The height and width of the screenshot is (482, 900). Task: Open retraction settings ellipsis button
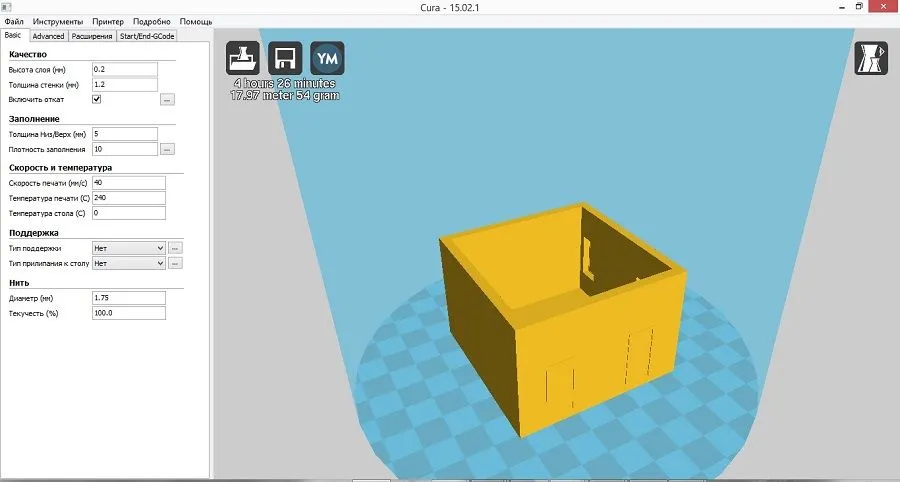click(x=167, y=100)
